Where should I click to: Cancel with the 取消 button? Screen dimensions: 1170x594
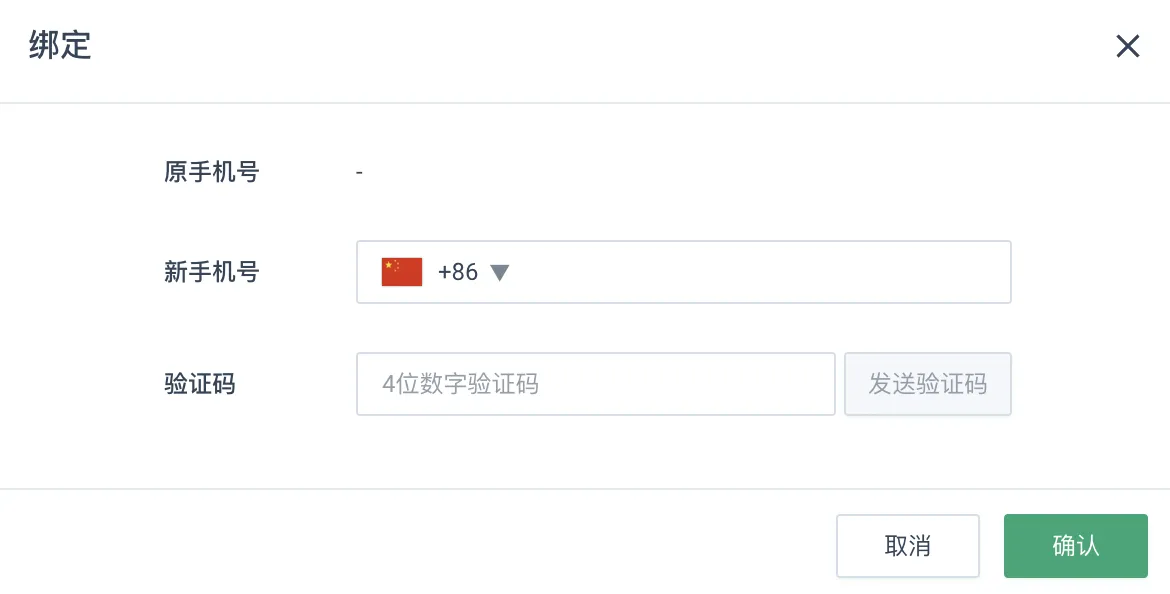[x=907, y=545]
